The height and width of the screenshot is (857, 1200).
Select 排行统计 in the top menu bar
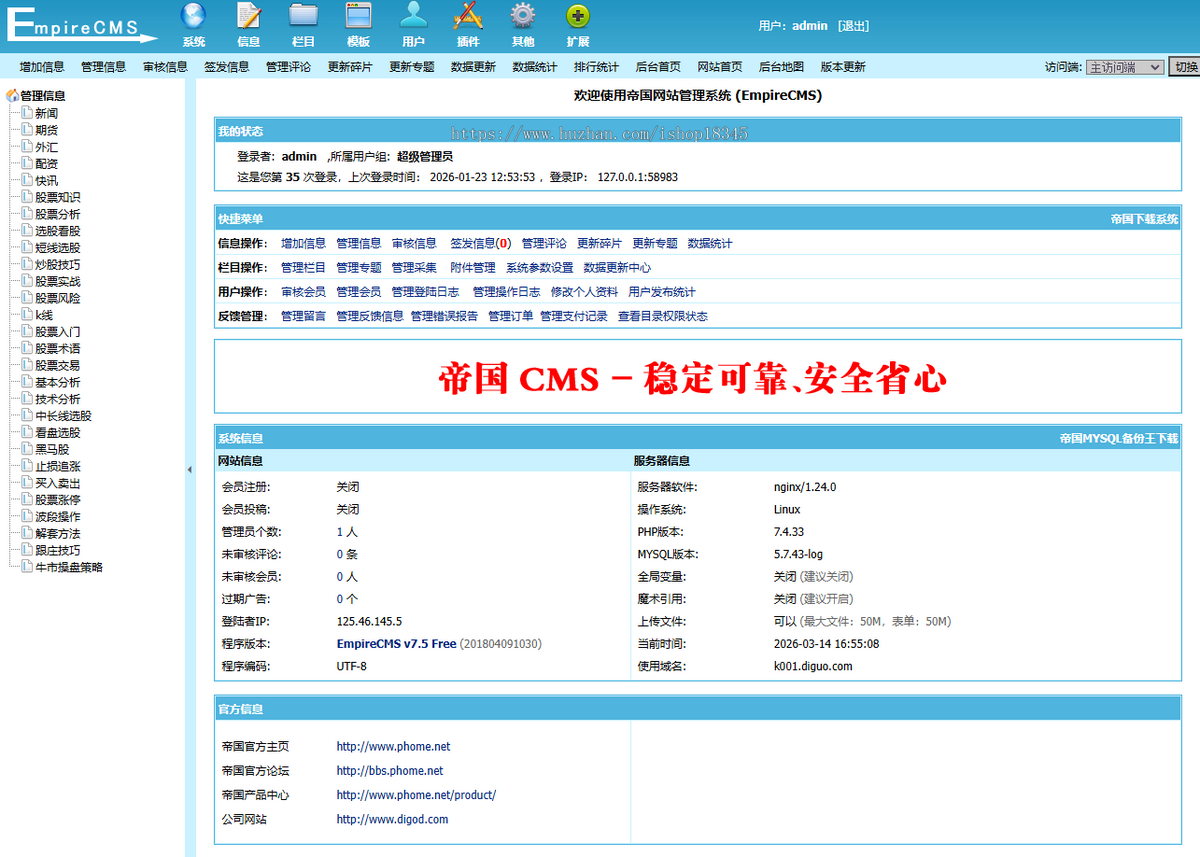596,67
